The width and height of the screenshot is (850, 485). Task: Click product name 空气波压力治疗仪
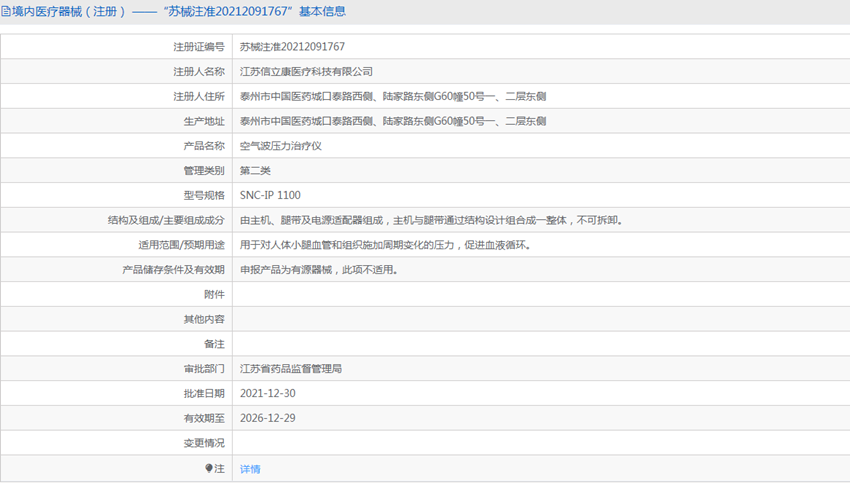pyautogui.click(x=281, y=146)
